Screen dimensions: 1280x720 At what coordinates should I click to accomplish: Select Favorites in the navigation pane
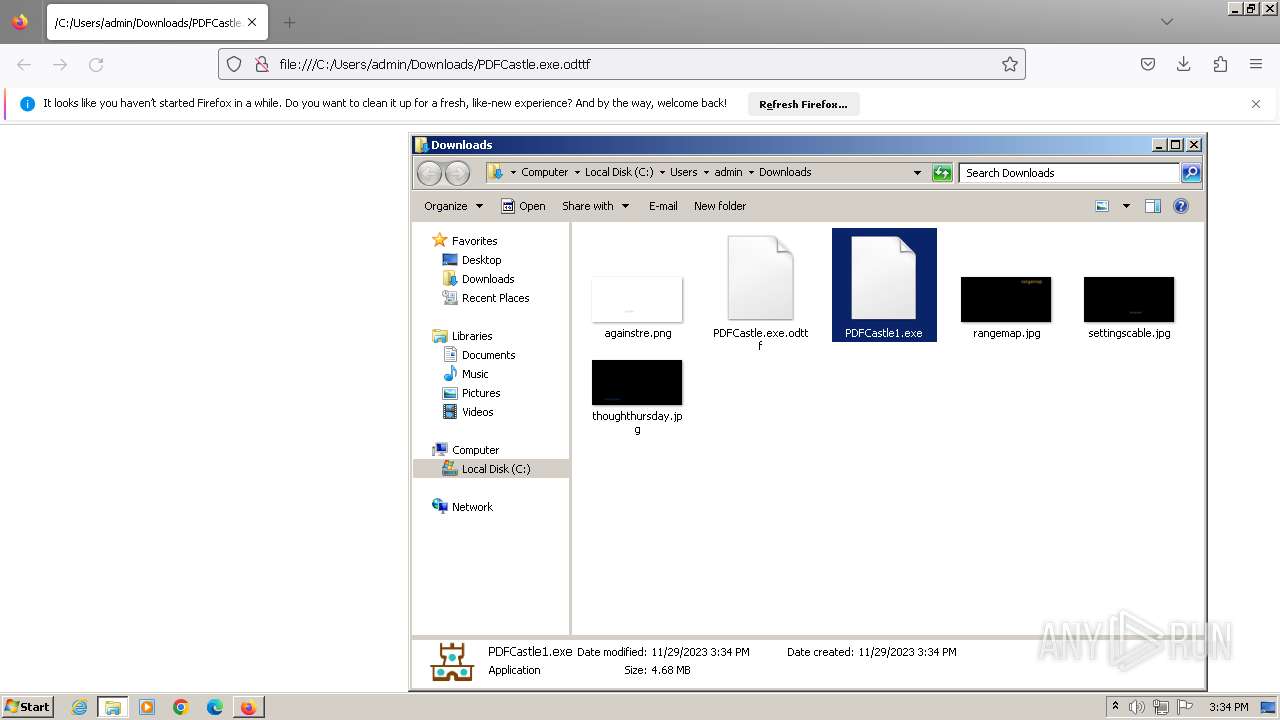tap(474, 241)
